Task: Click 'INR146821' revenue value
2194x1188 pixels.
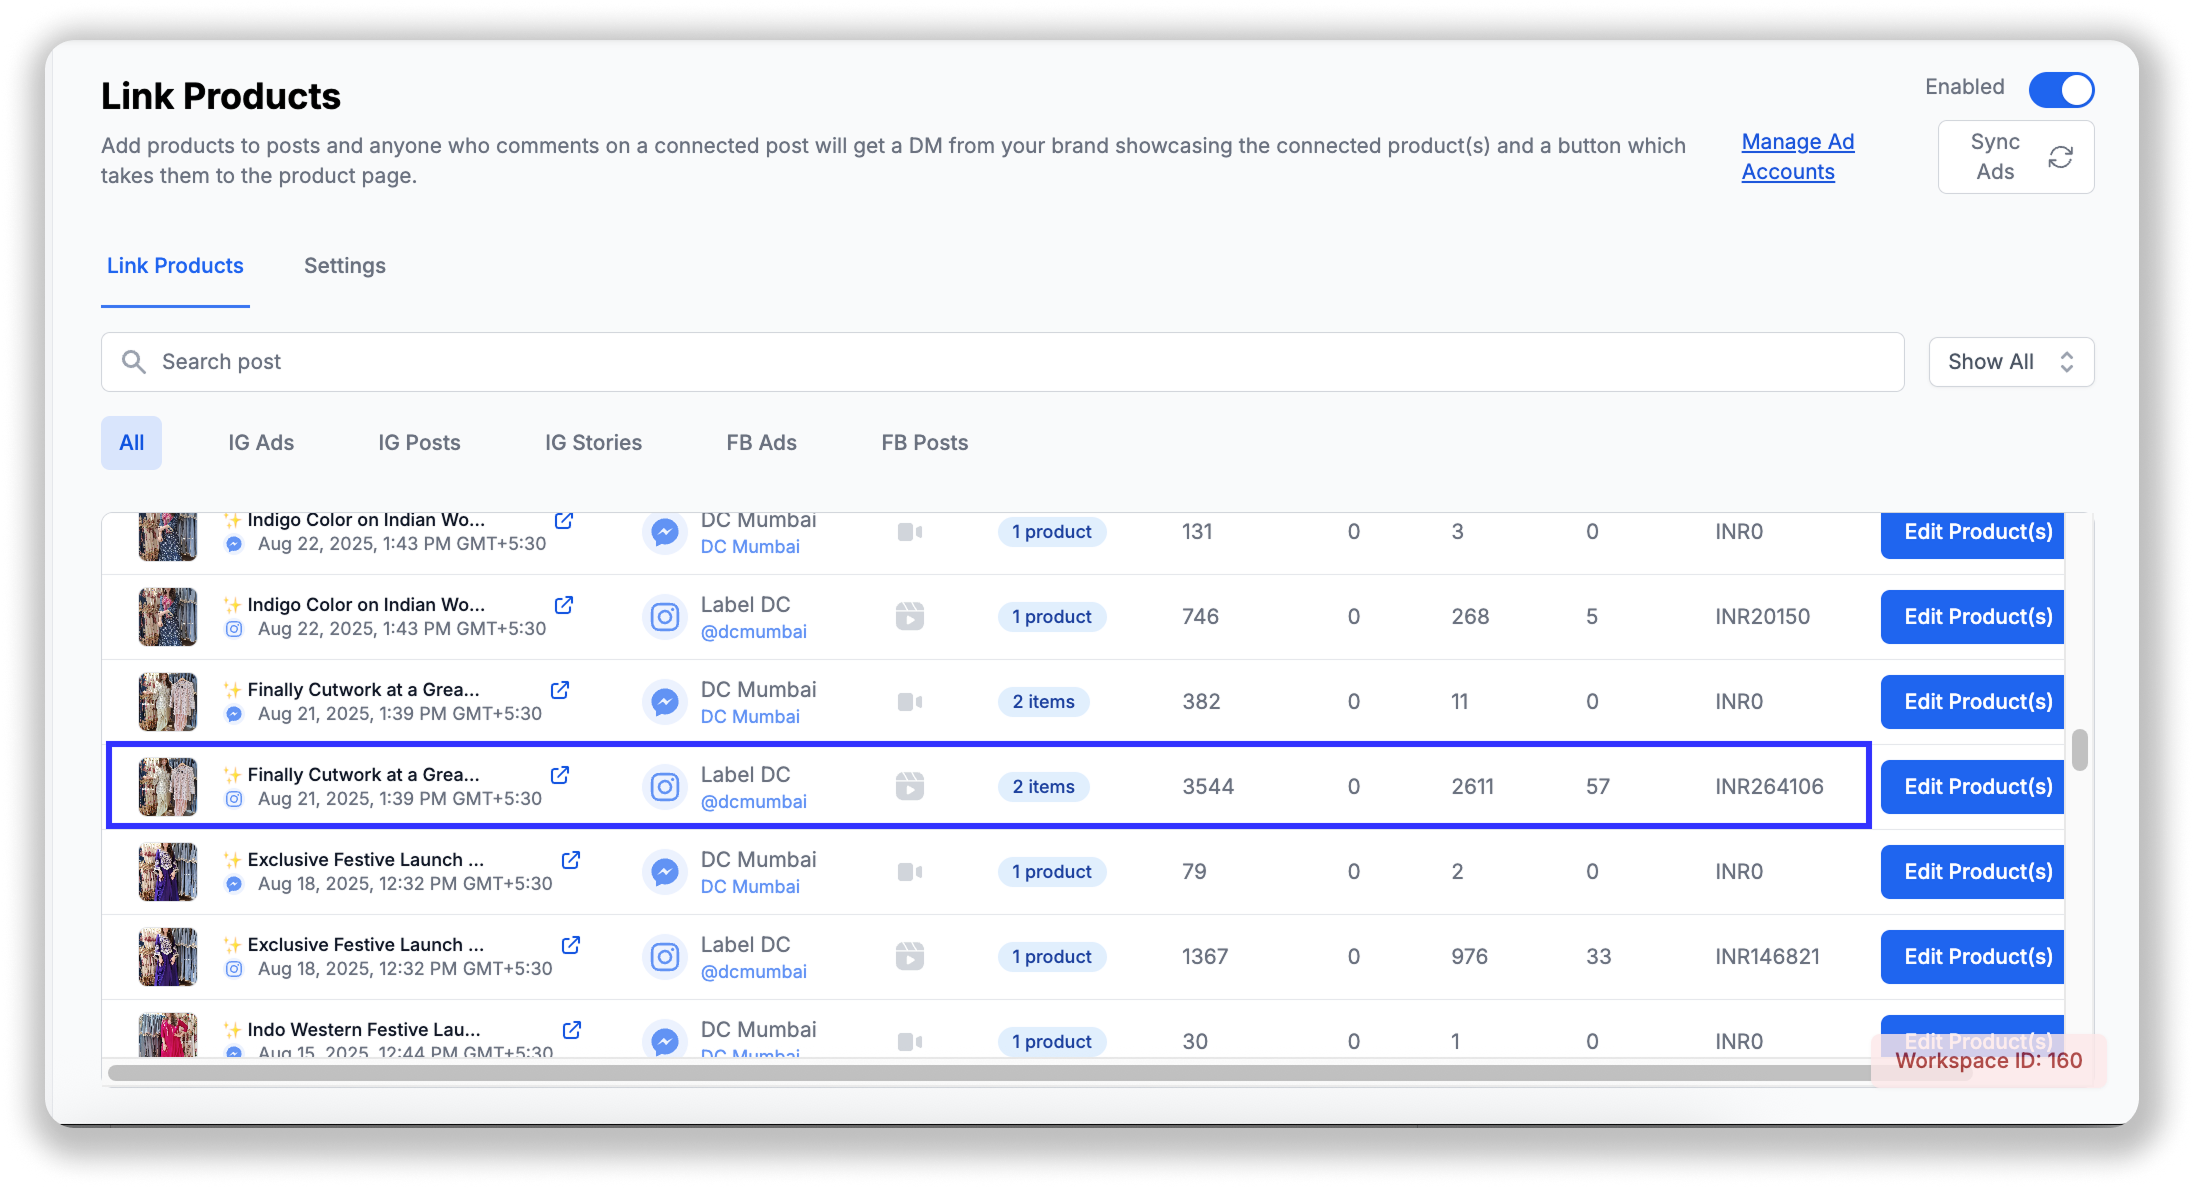Action: click(x=1767, y=957)
